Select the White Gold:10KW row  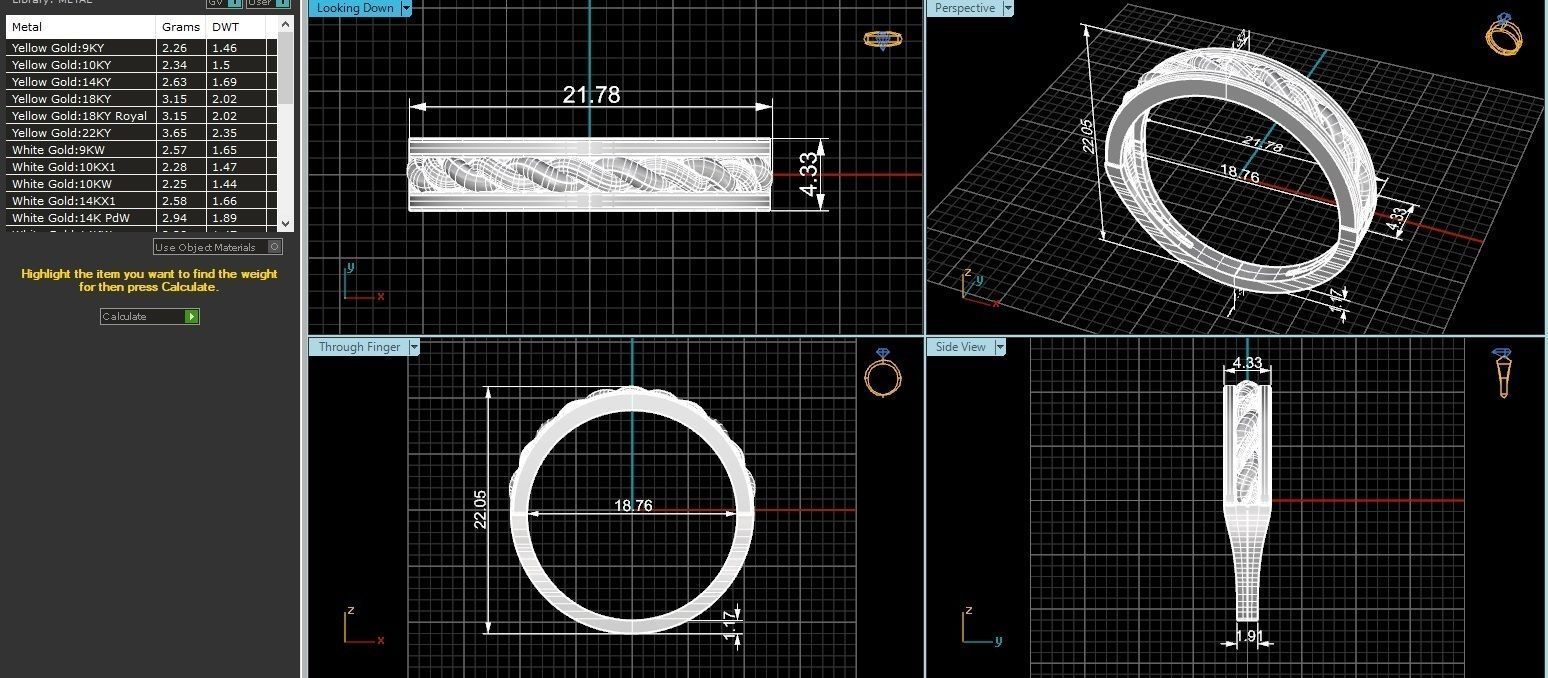pyautogui.click(x=142, y=184)
